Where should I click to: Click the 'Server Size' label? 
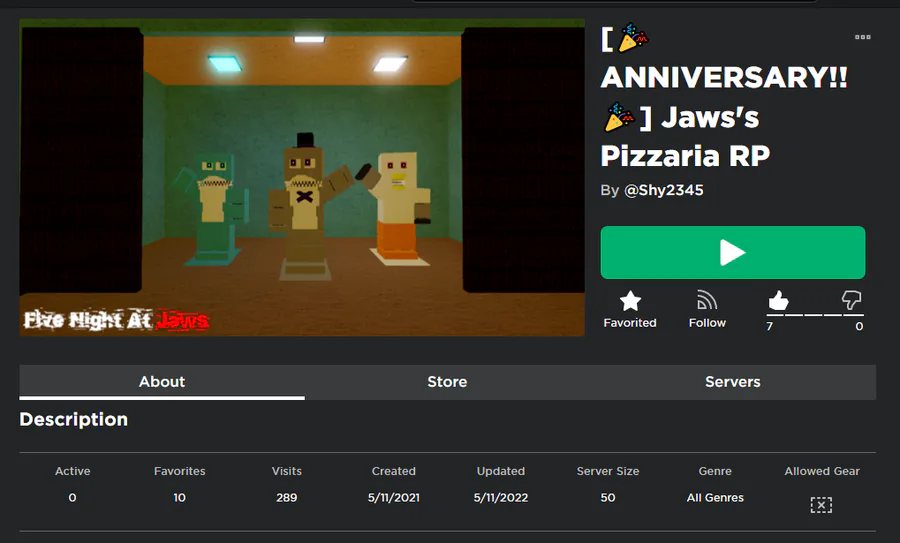[x=608, y=471]
